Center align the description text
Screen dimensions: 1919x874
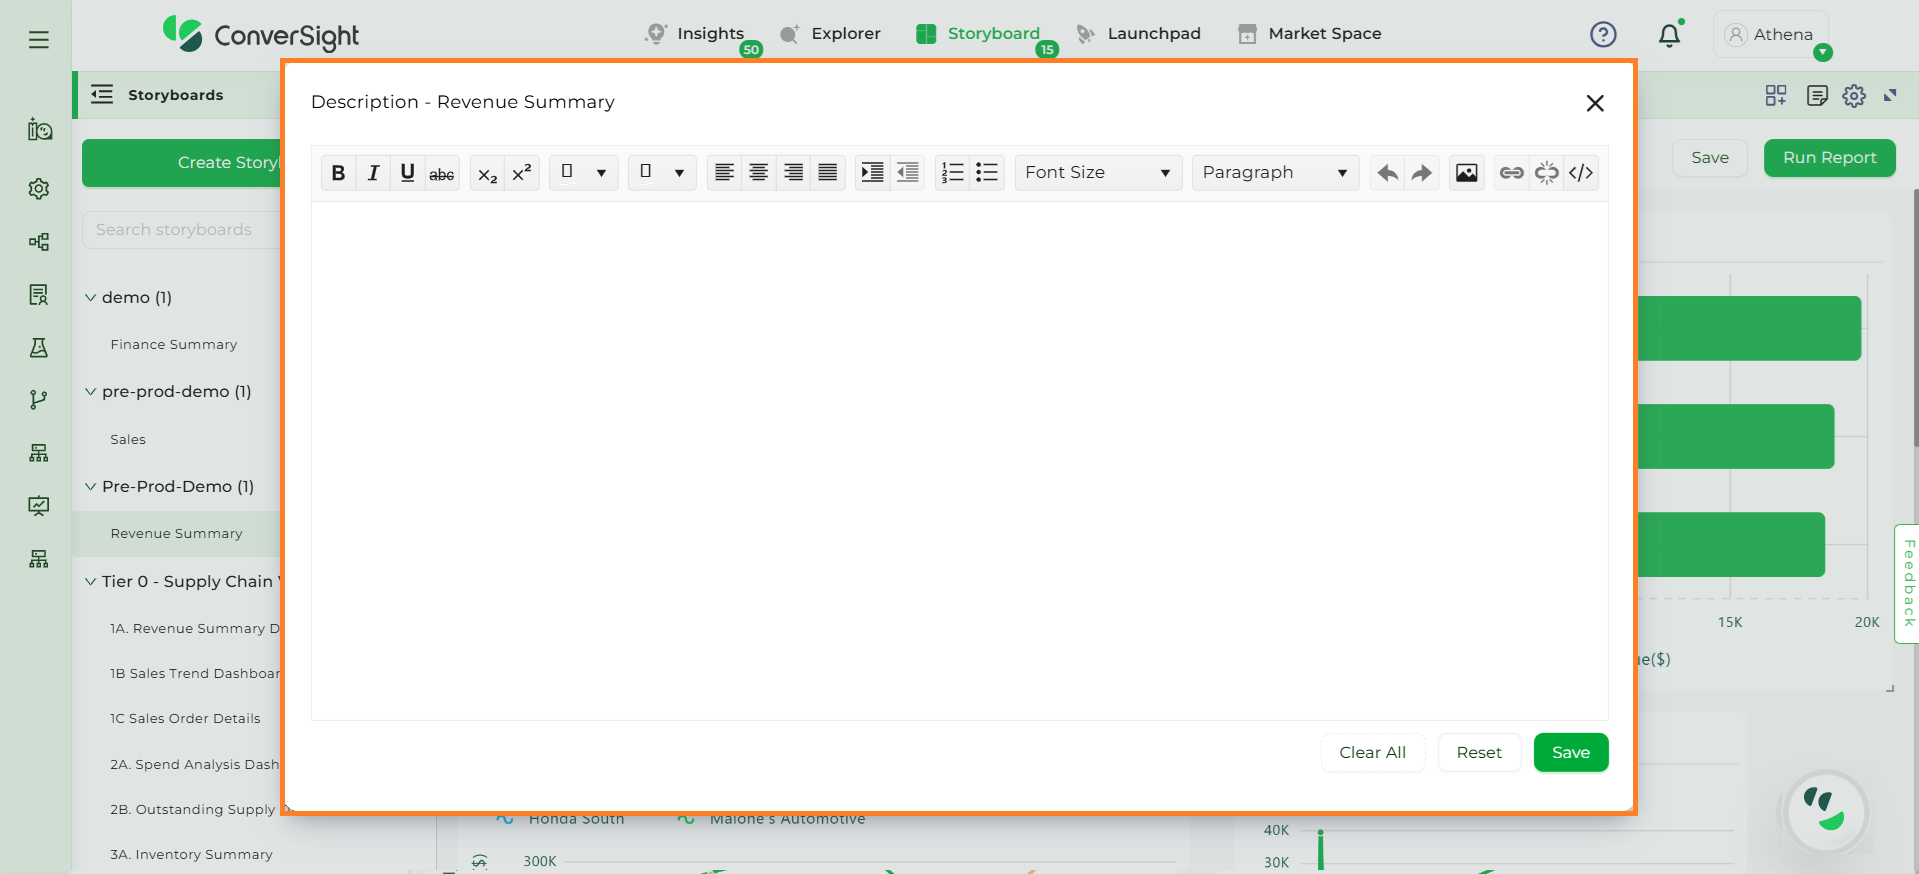pos(759,173)
